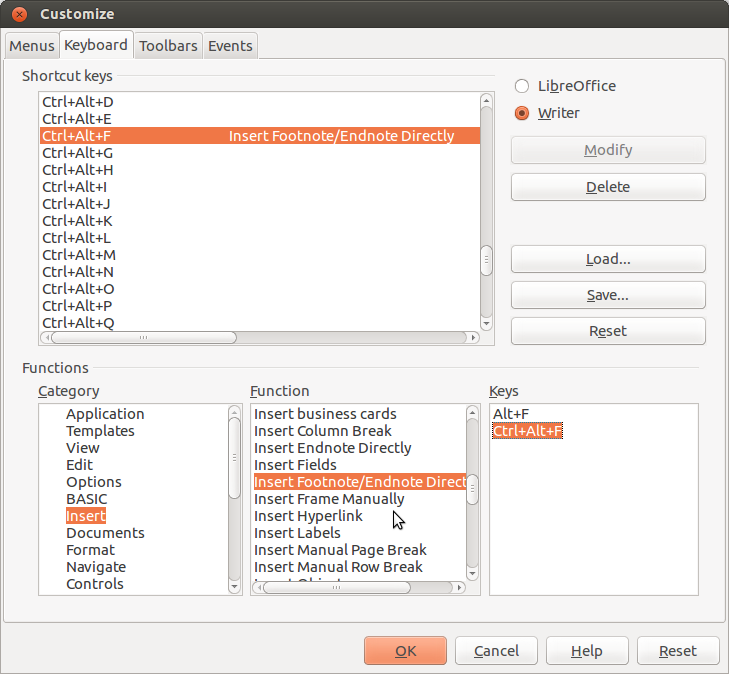Viewport: 729px width, 674px height.
Task: Select Insert Footnote/Endnote Directly function
Action: (360, 482)
